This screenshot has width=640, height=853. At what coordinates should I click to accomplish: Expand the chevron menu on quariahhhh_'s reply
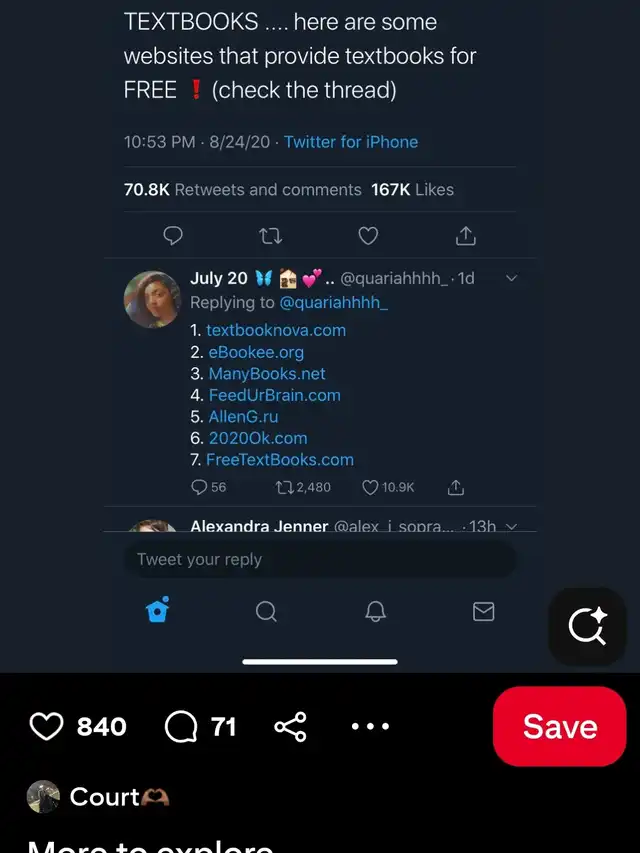tap(511, 279)
